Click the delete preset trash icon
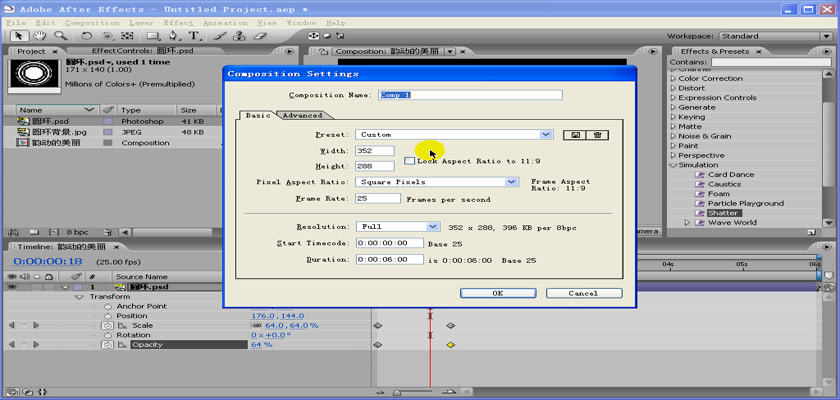The width and height of the screenshot is (840, 400). [x=597, y=135]
